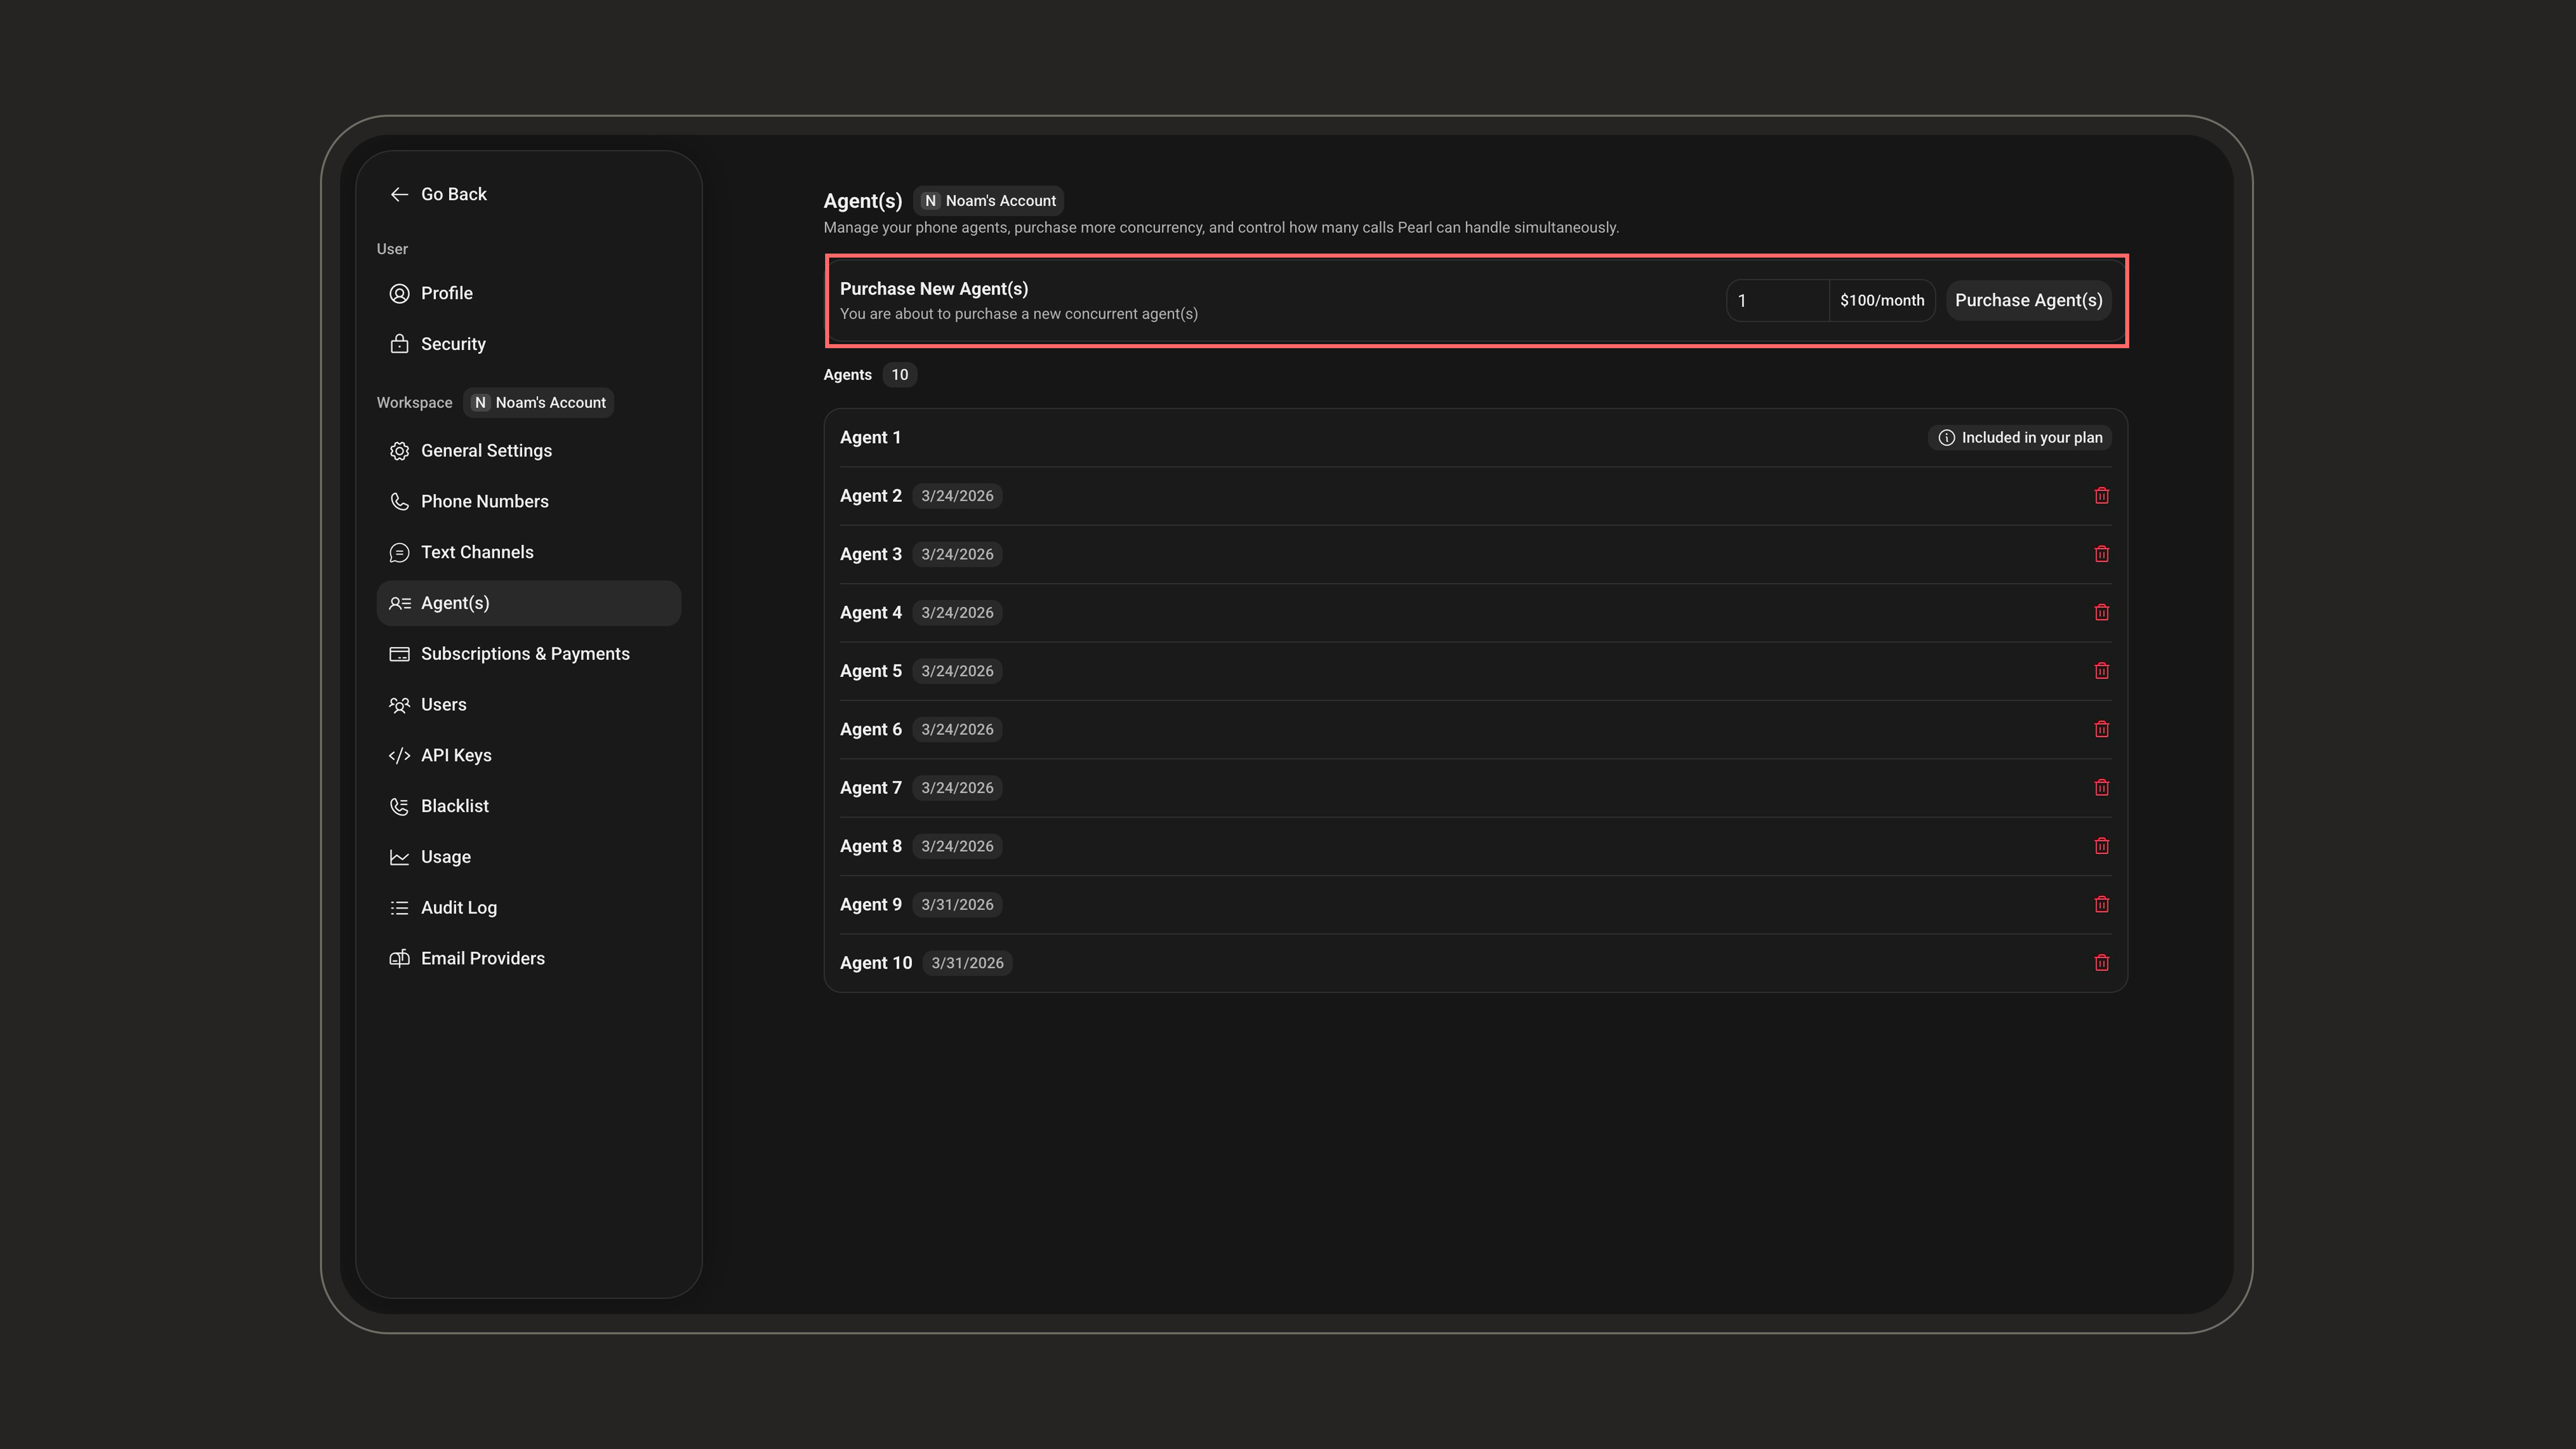The height and width of the screenshot is (1449, 2576).
Task: Click the Blacklist phone icon
Action: pyautogui.click(x=399, y=806)
